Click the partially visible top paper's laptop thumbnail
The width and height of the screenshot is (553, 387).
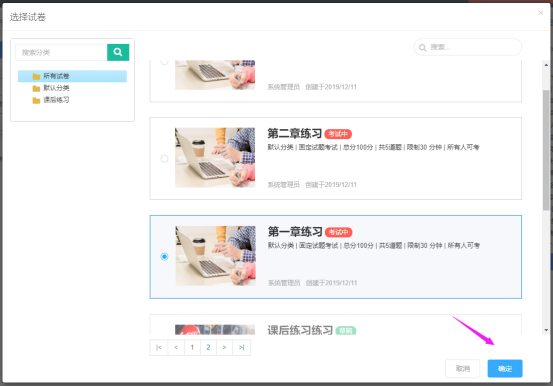tap(215, 75)
